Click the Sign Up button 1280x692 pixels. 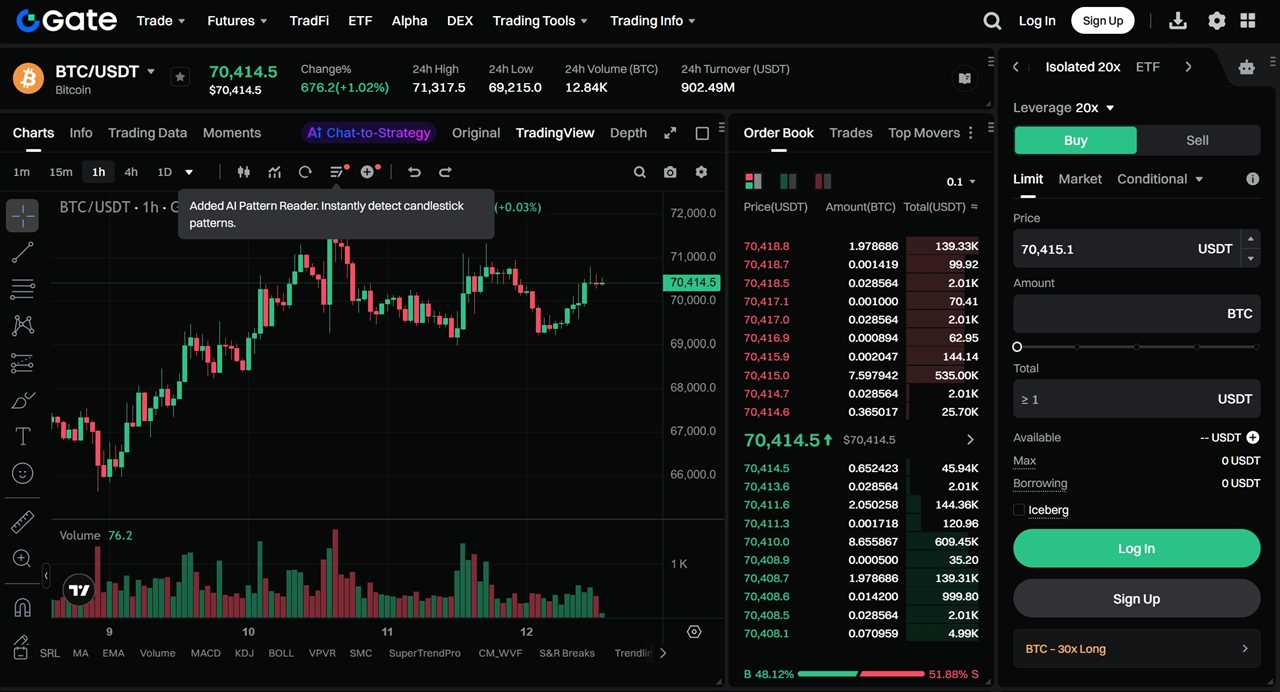[1102, 20]
